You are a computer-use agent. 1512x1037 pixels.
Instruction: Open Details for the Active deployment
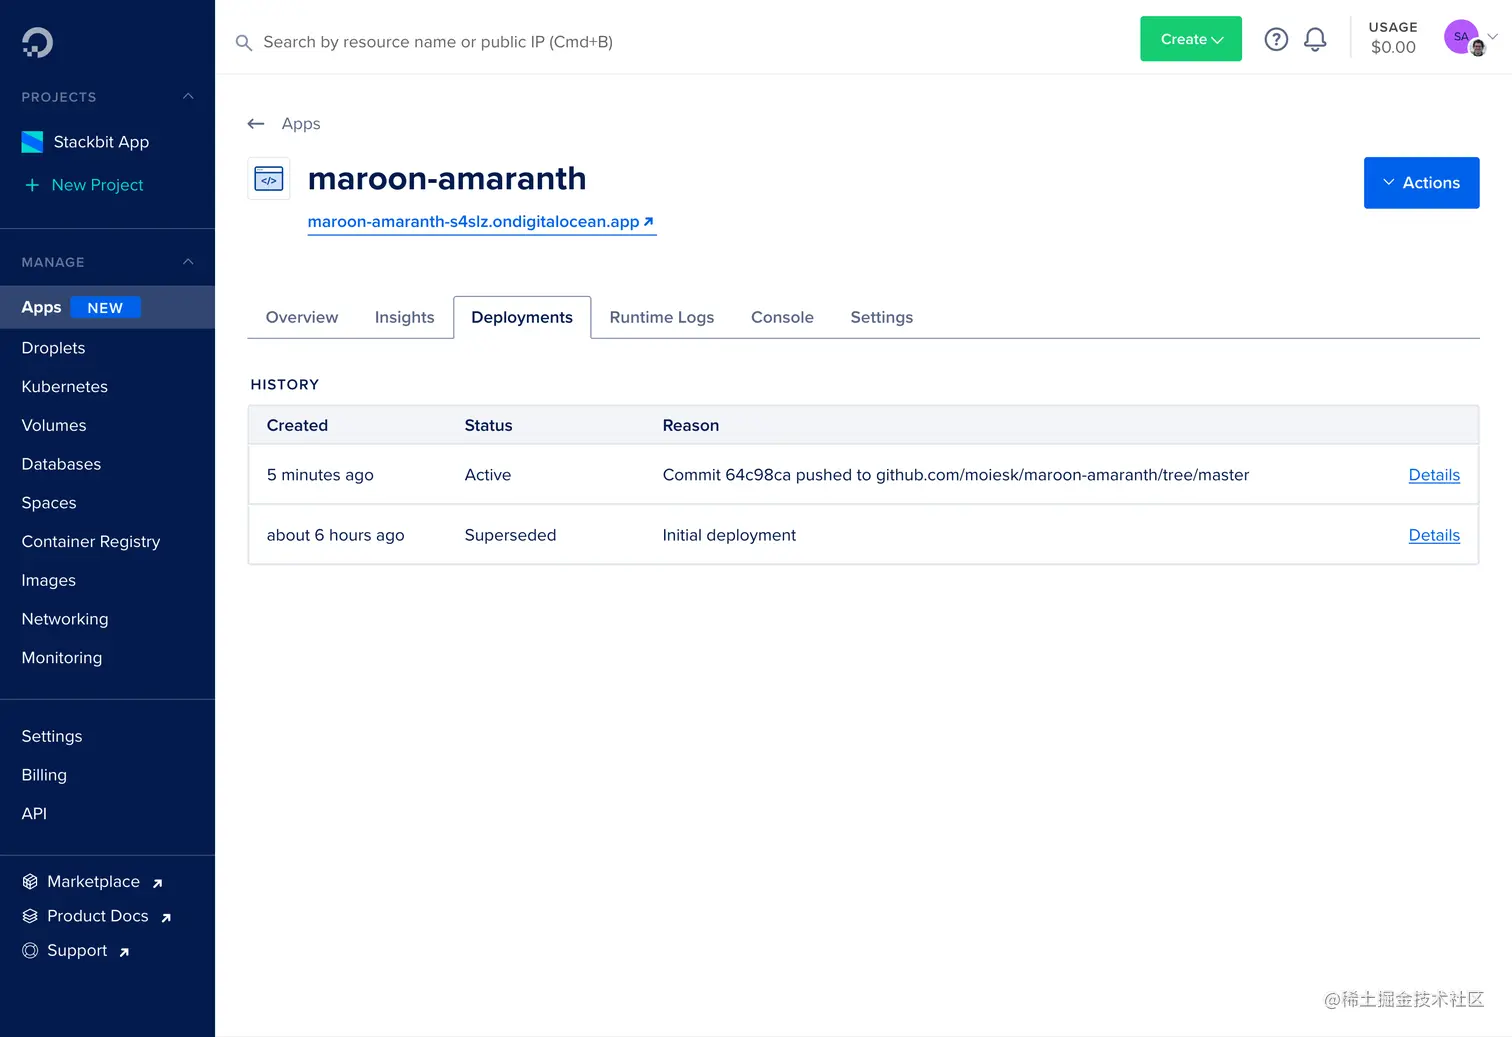point(1434,475)
